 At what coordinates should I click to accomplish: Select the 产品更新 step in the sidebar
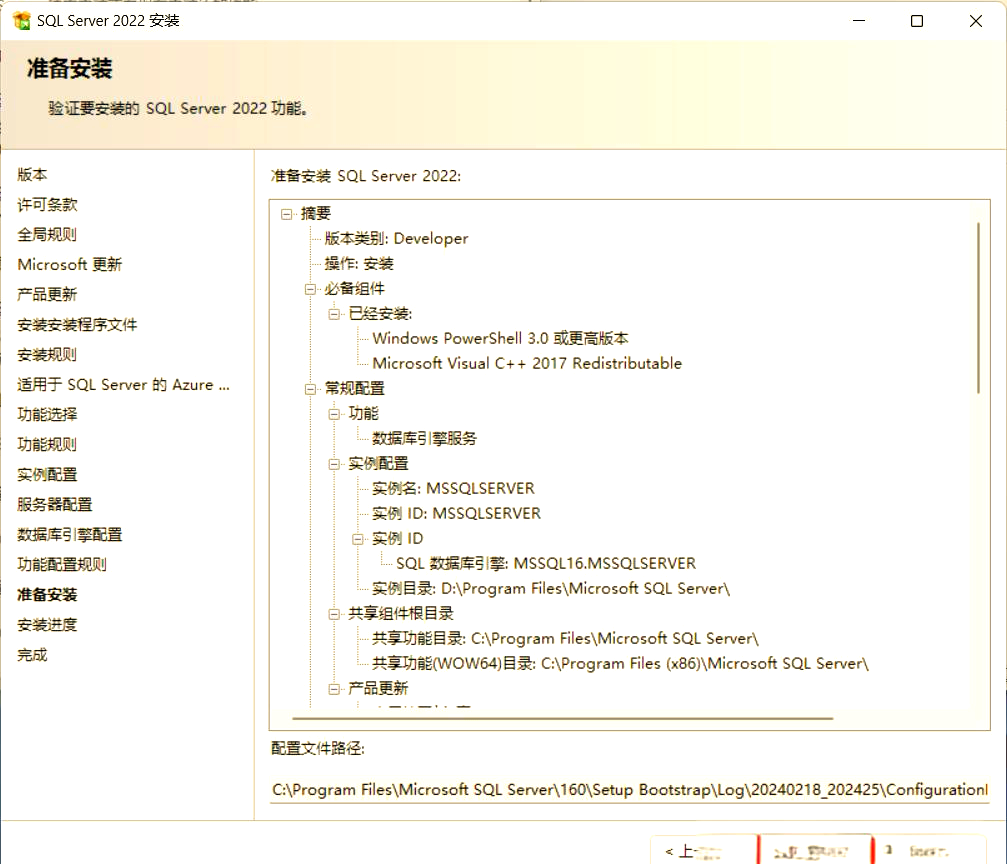click(47, 294)
